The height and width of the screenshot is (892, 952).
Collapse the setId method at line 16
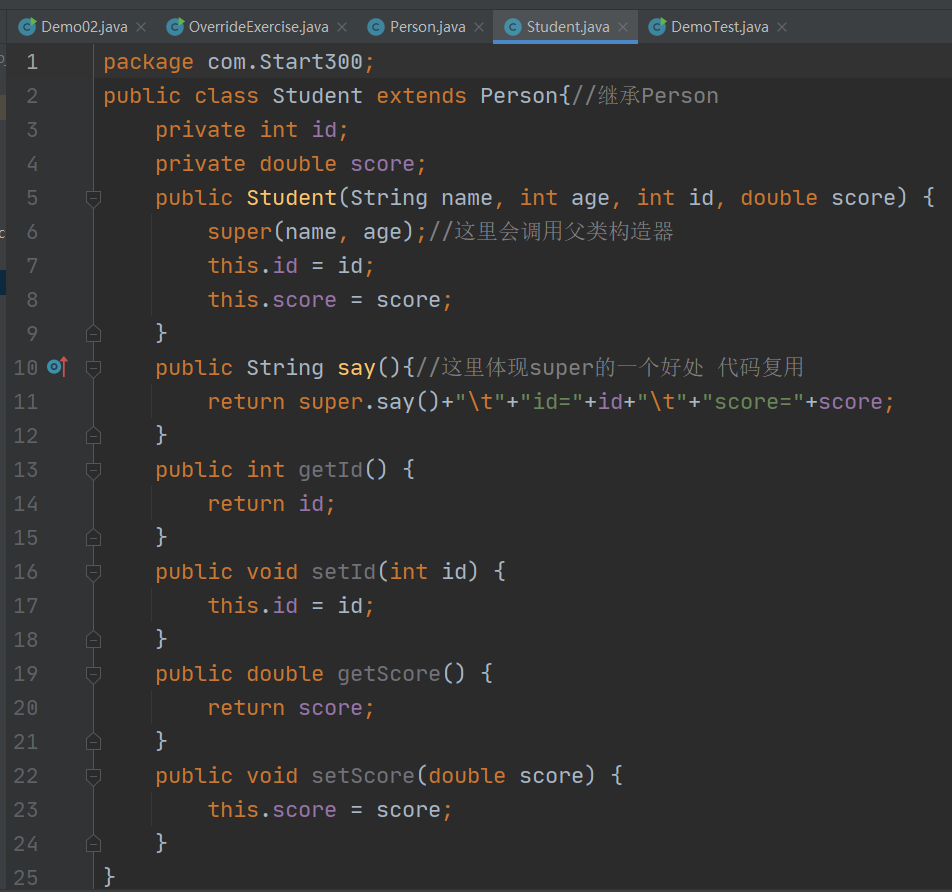[93, 572]
